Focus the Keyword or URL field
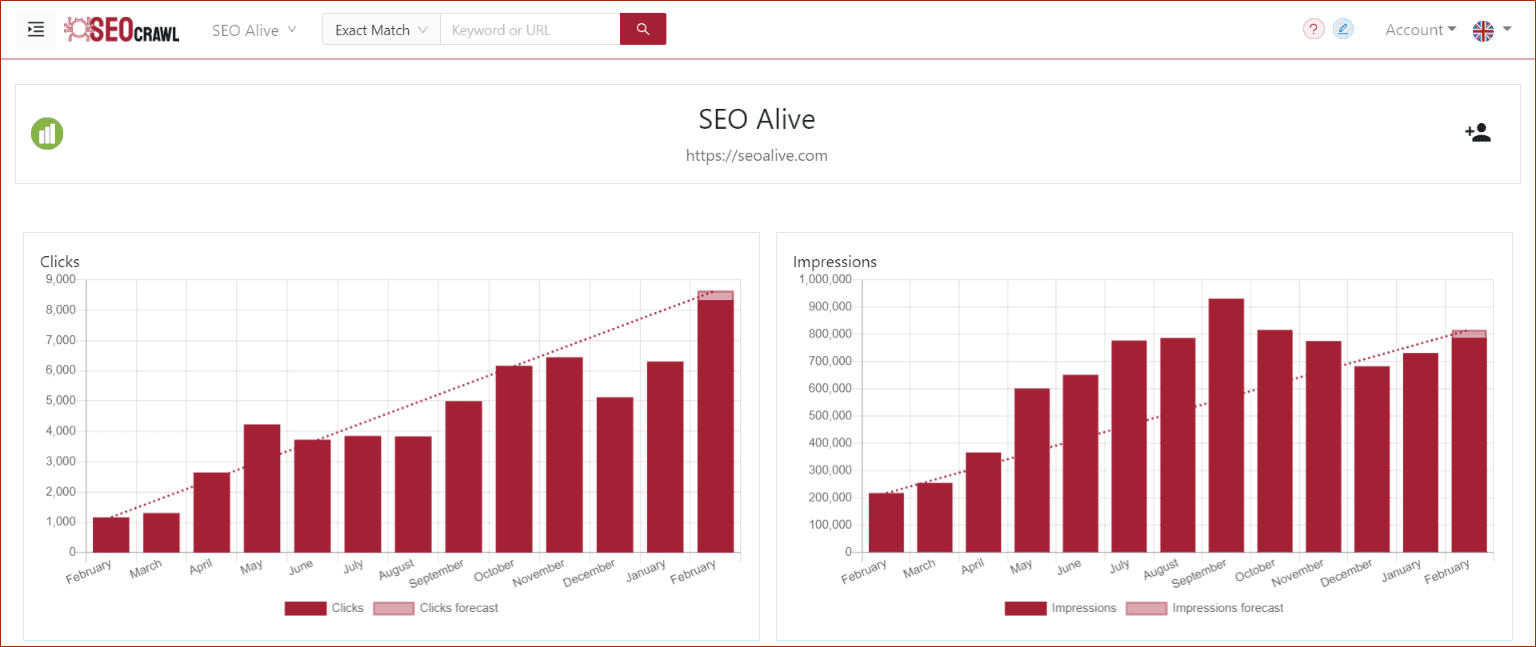1536x647 pixels. tap(530, 30)
